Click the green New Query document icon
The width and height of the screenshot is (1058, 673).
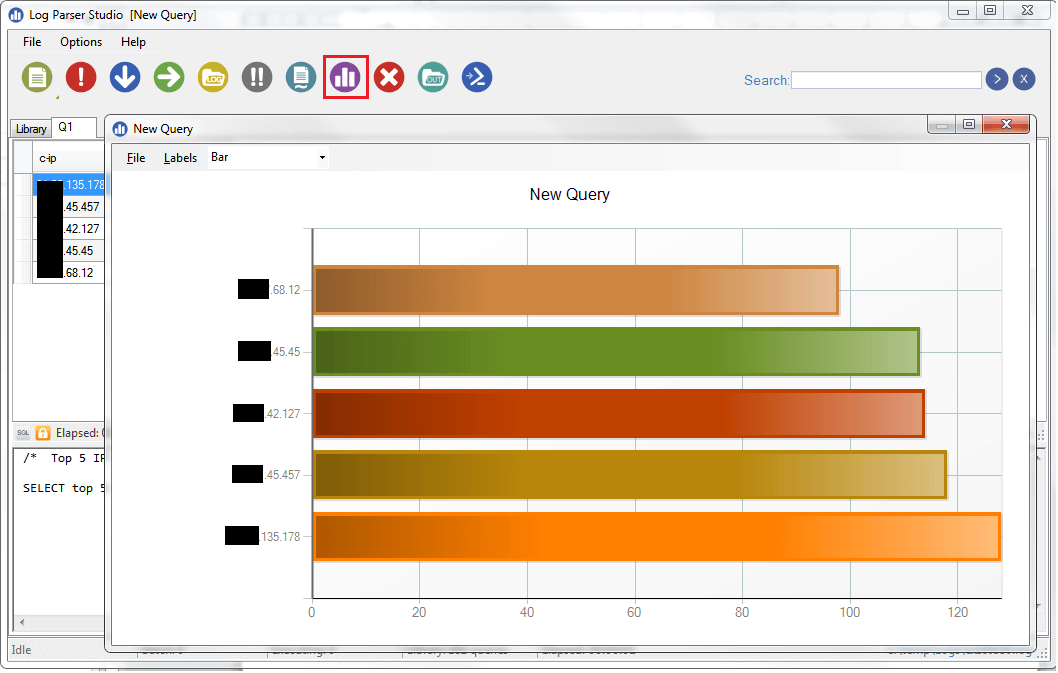coord(37,77)
